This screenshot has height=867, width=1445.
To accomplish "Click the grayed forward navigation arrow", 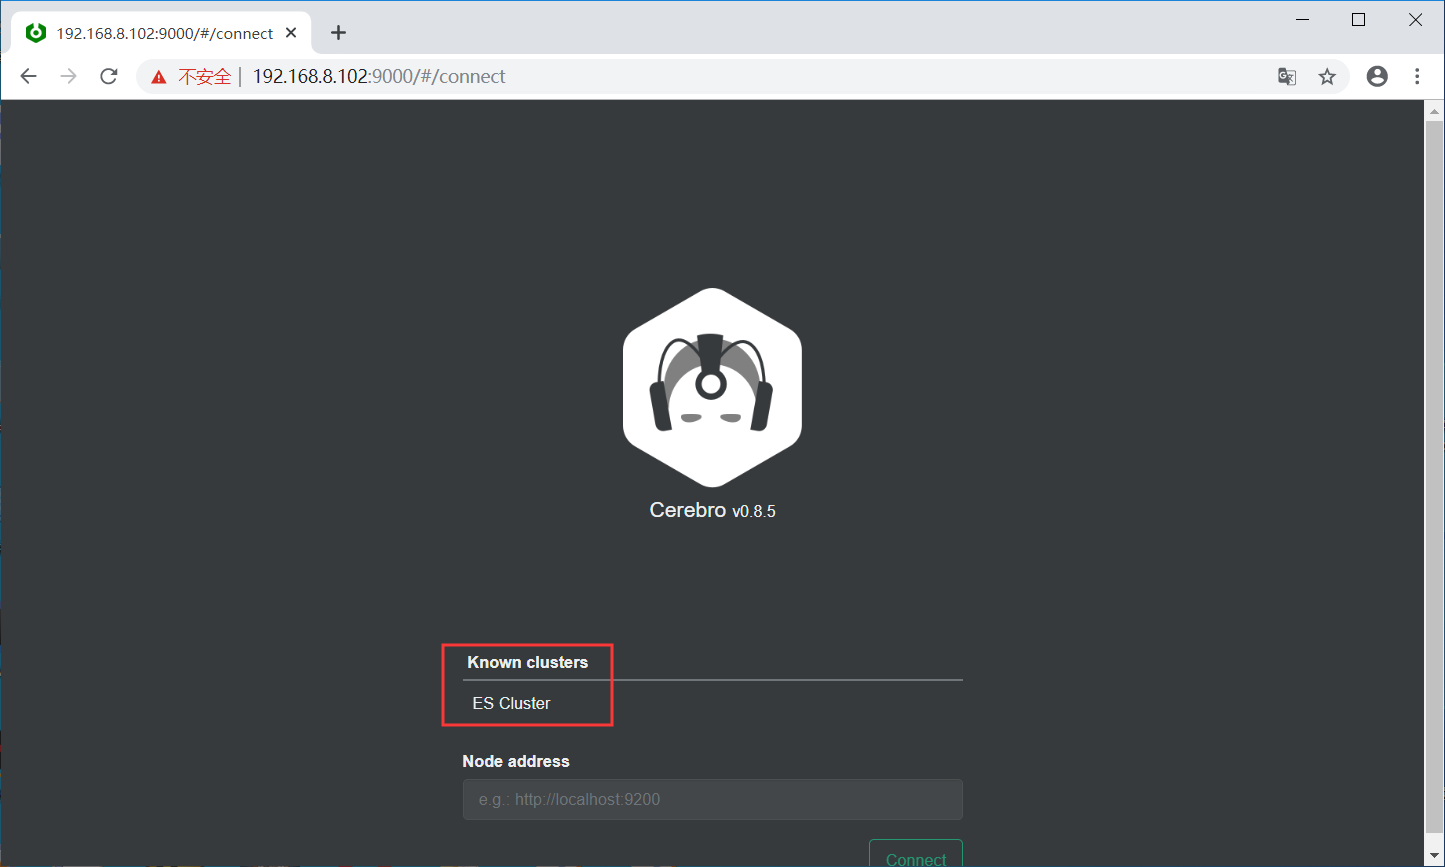I will click(x=68, y=76).
